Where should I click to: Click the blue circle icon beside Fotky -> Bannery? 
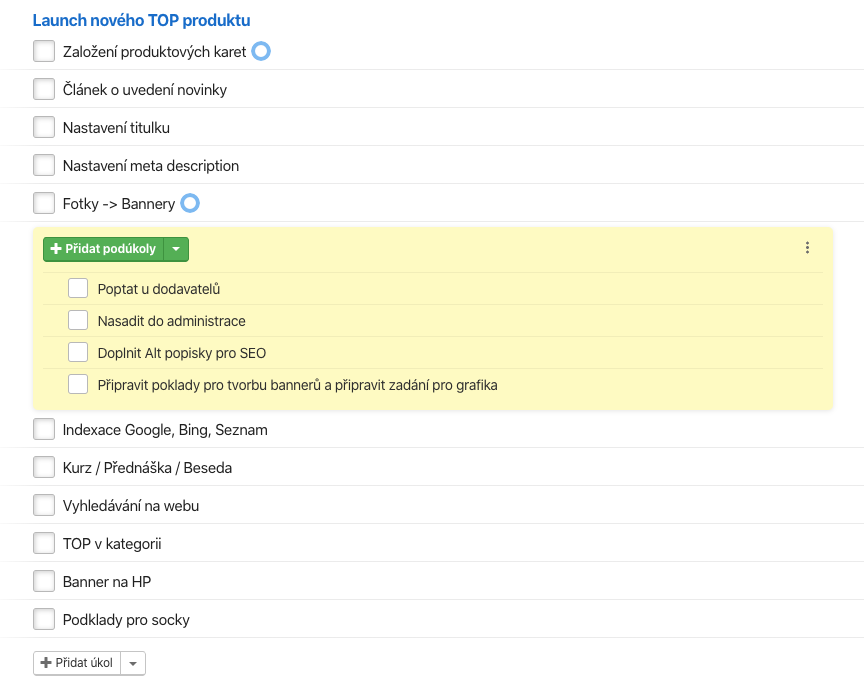click(x=190, y=203)
